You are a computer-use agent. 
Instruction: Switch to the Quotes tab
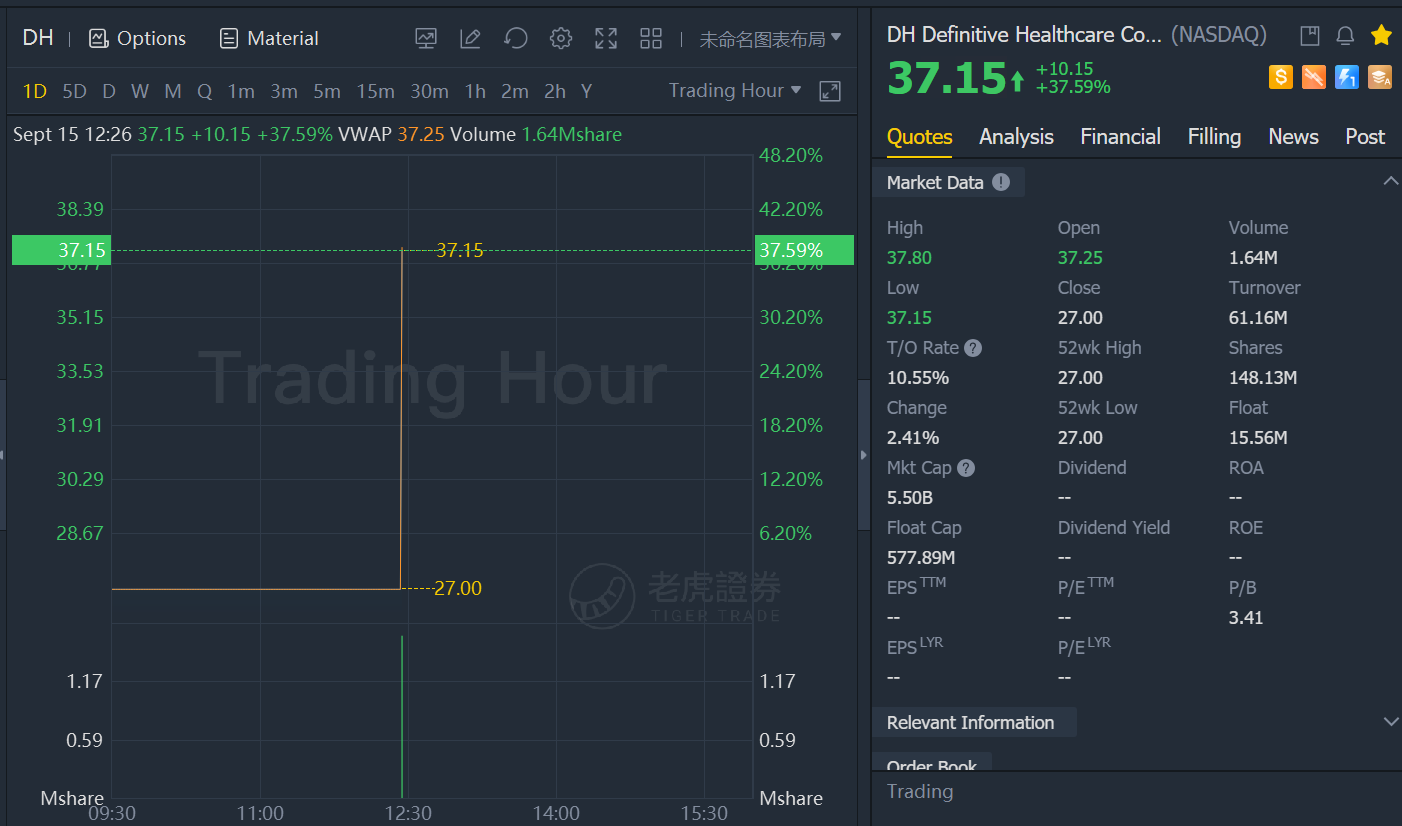(920, 137)
